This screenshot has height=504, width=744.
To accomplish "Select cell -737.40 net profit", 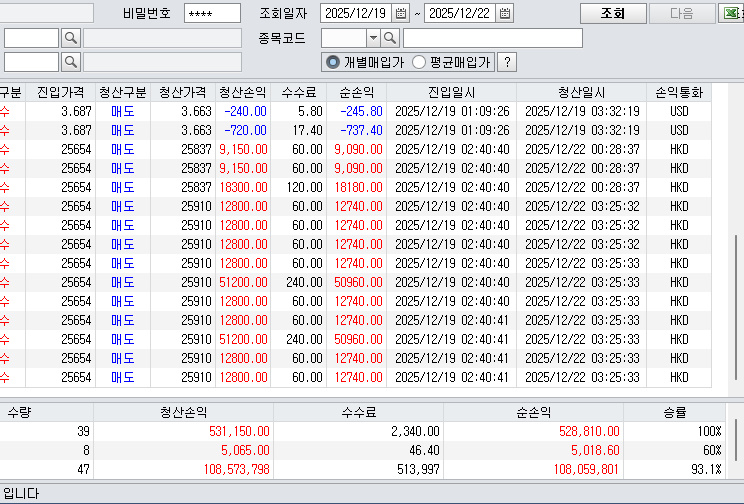I will (357, 131).
